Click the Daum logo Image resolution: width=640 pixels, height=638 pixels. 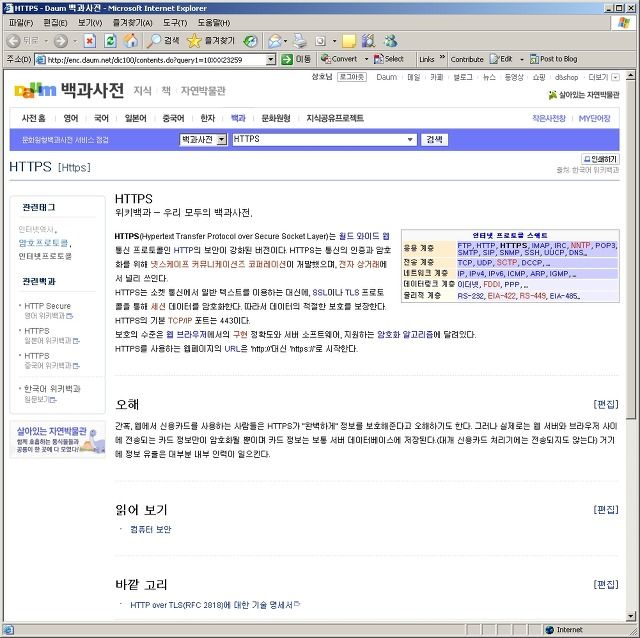click(x=35, y=90)
